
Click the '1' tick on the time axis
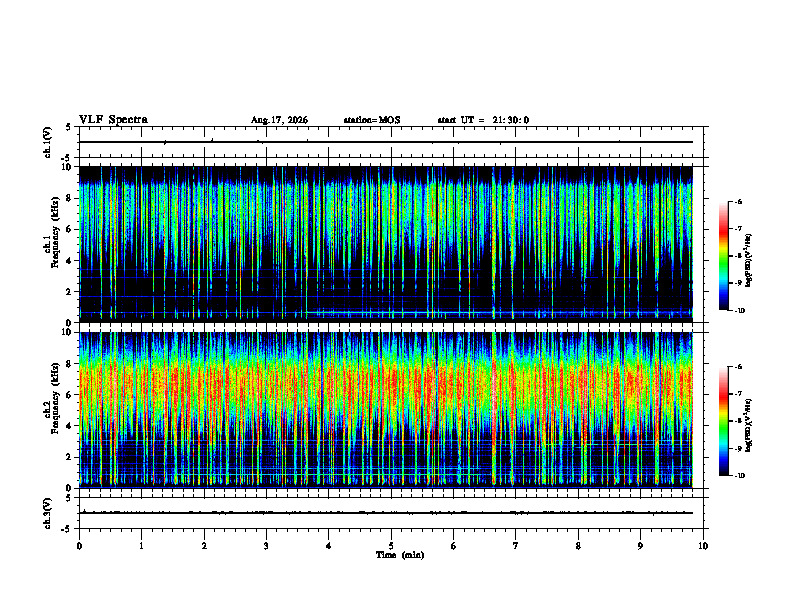141,546
